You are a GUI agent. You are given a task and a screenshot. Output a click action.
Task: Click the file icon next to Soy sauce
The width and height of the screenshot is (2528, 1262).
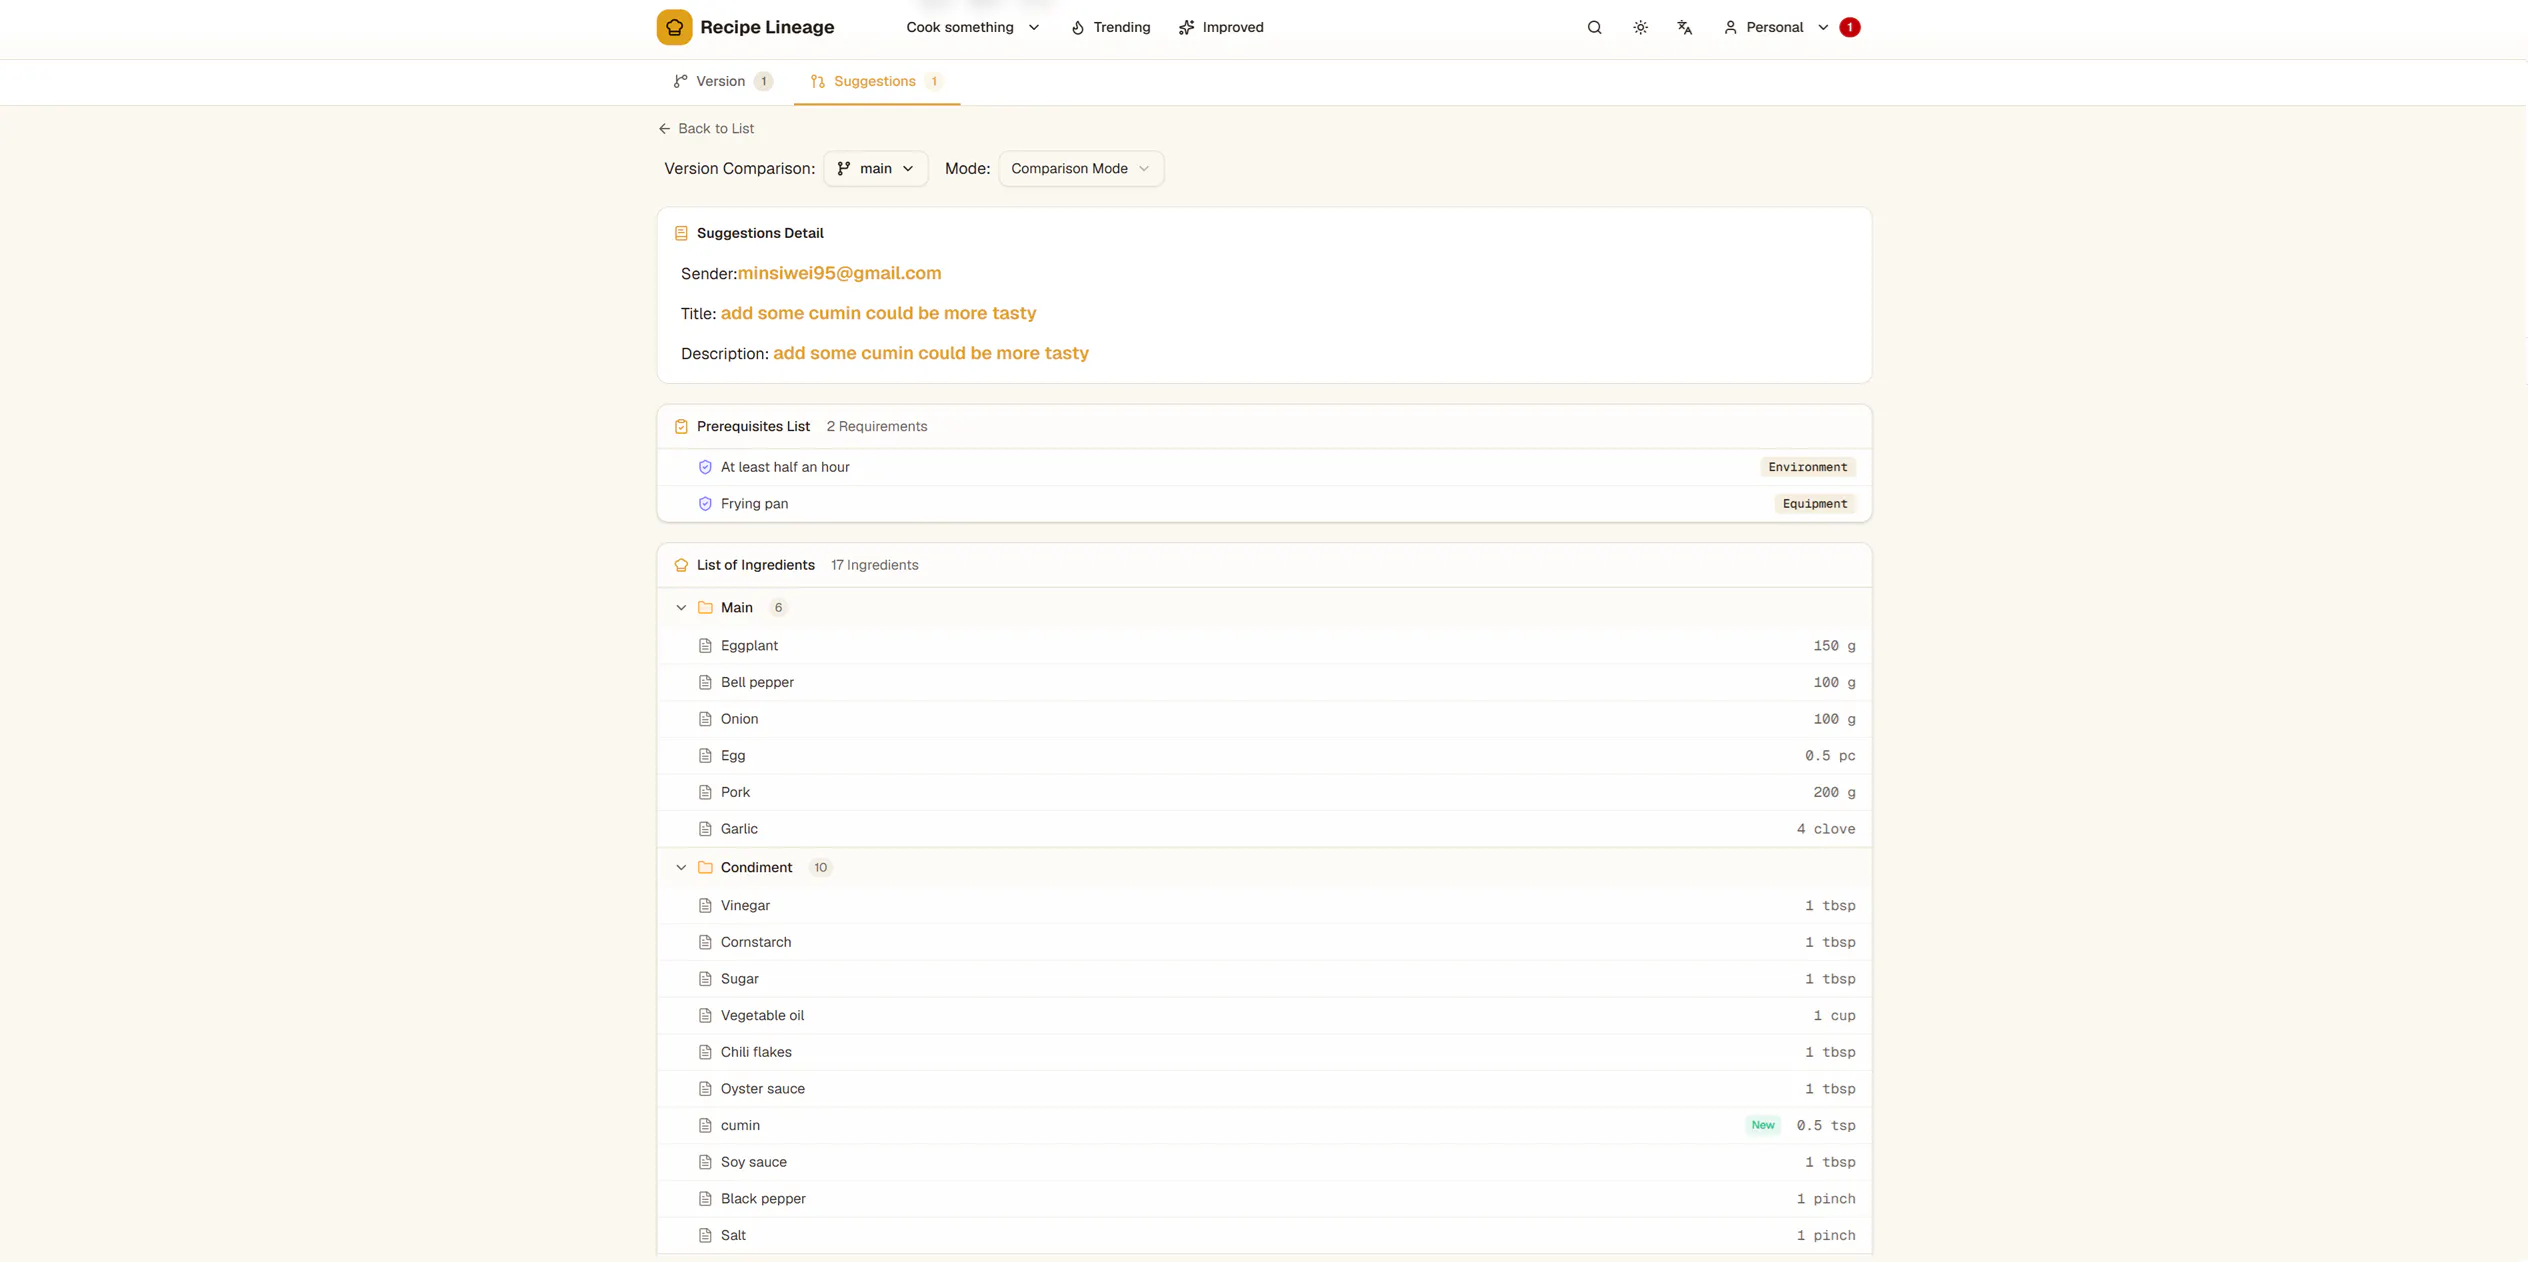tap(705, 1162)
